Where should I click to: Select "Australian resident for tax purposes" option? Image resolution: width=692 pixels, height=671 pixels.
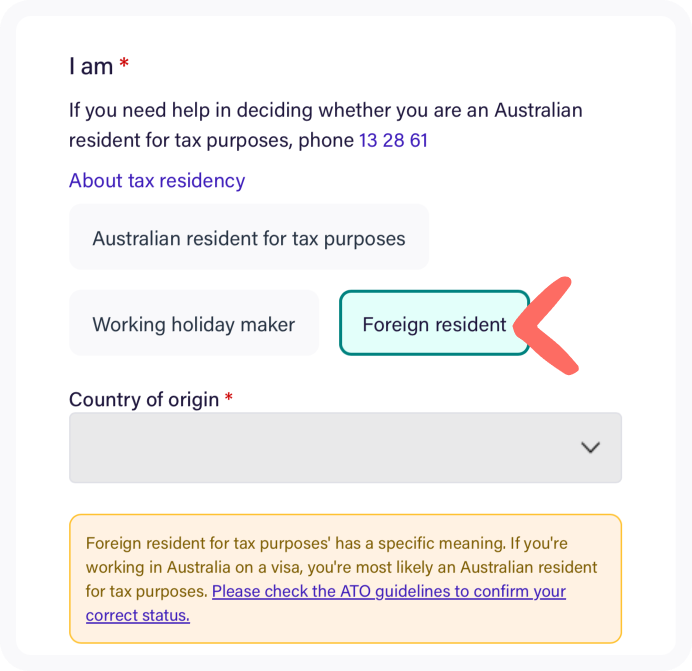[x=249, y=238]
